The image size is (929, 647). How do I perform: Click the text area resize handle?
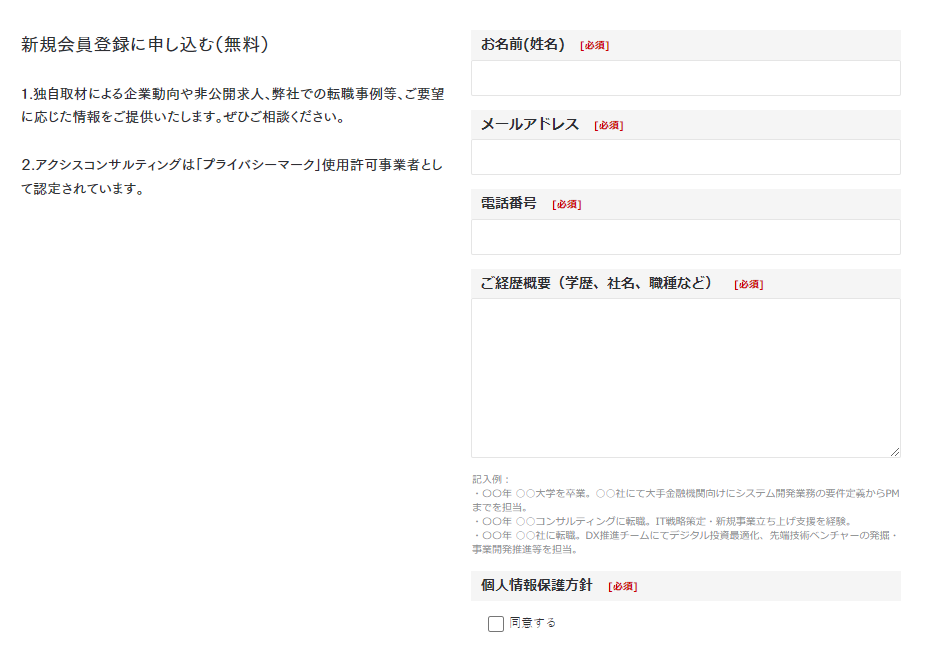[x=894, y=451]
